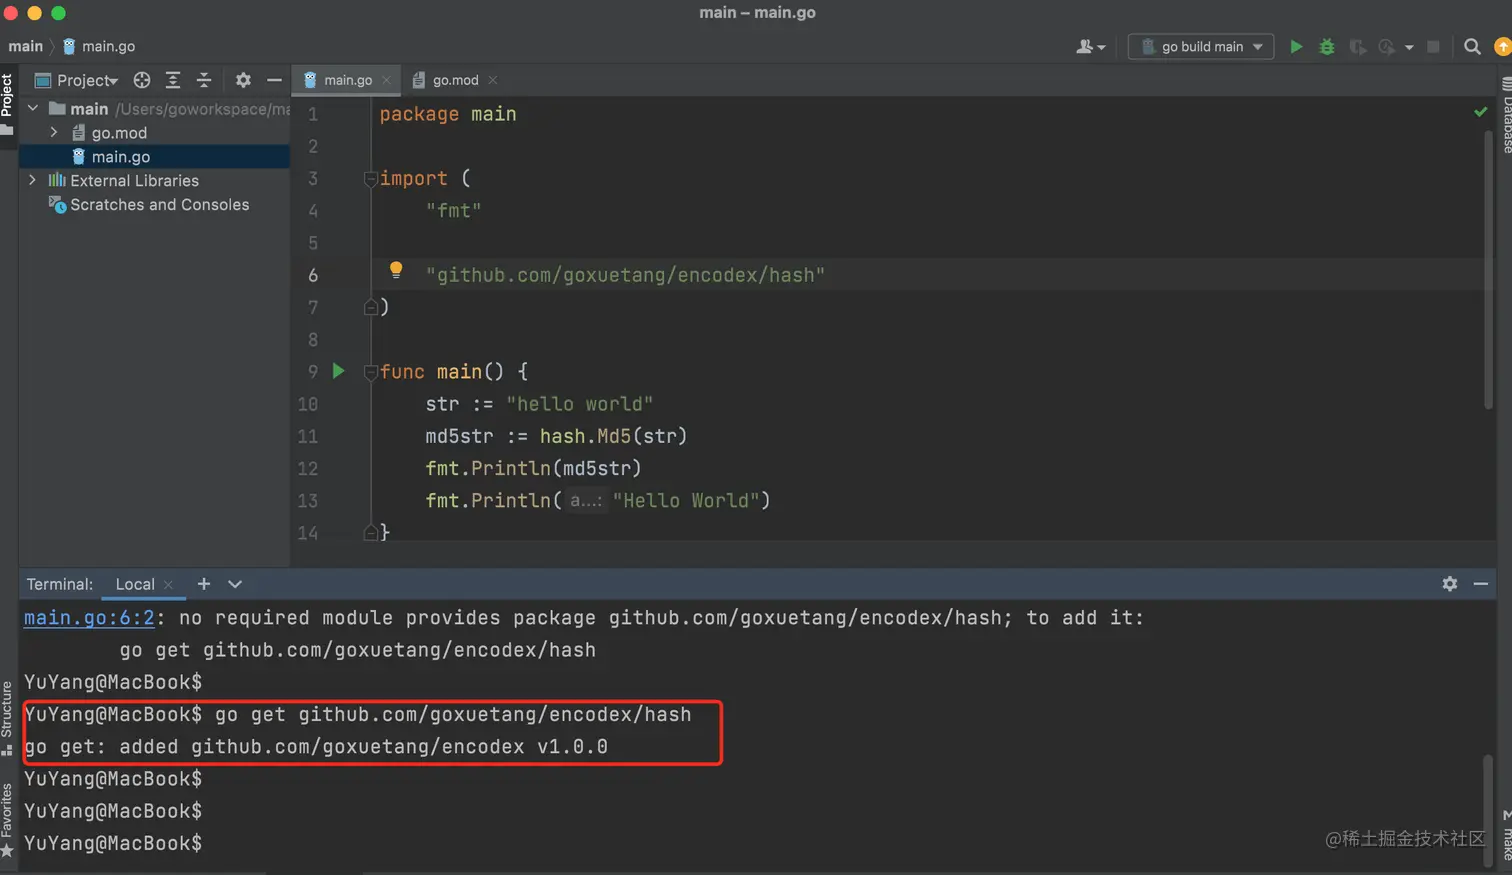The height and width of the screenshot is (875, 1512).
Task: Collapse all in Project tool window
Action: pos(204,80)
